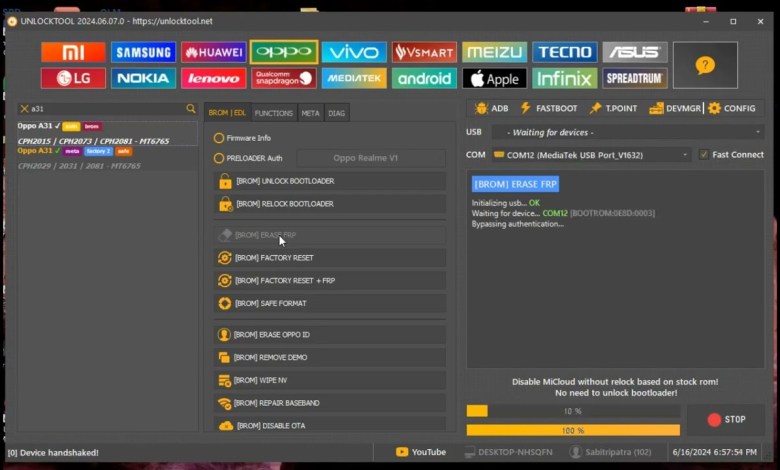
Task: Clear the a31 search with X icon
Action: [24, 108]
